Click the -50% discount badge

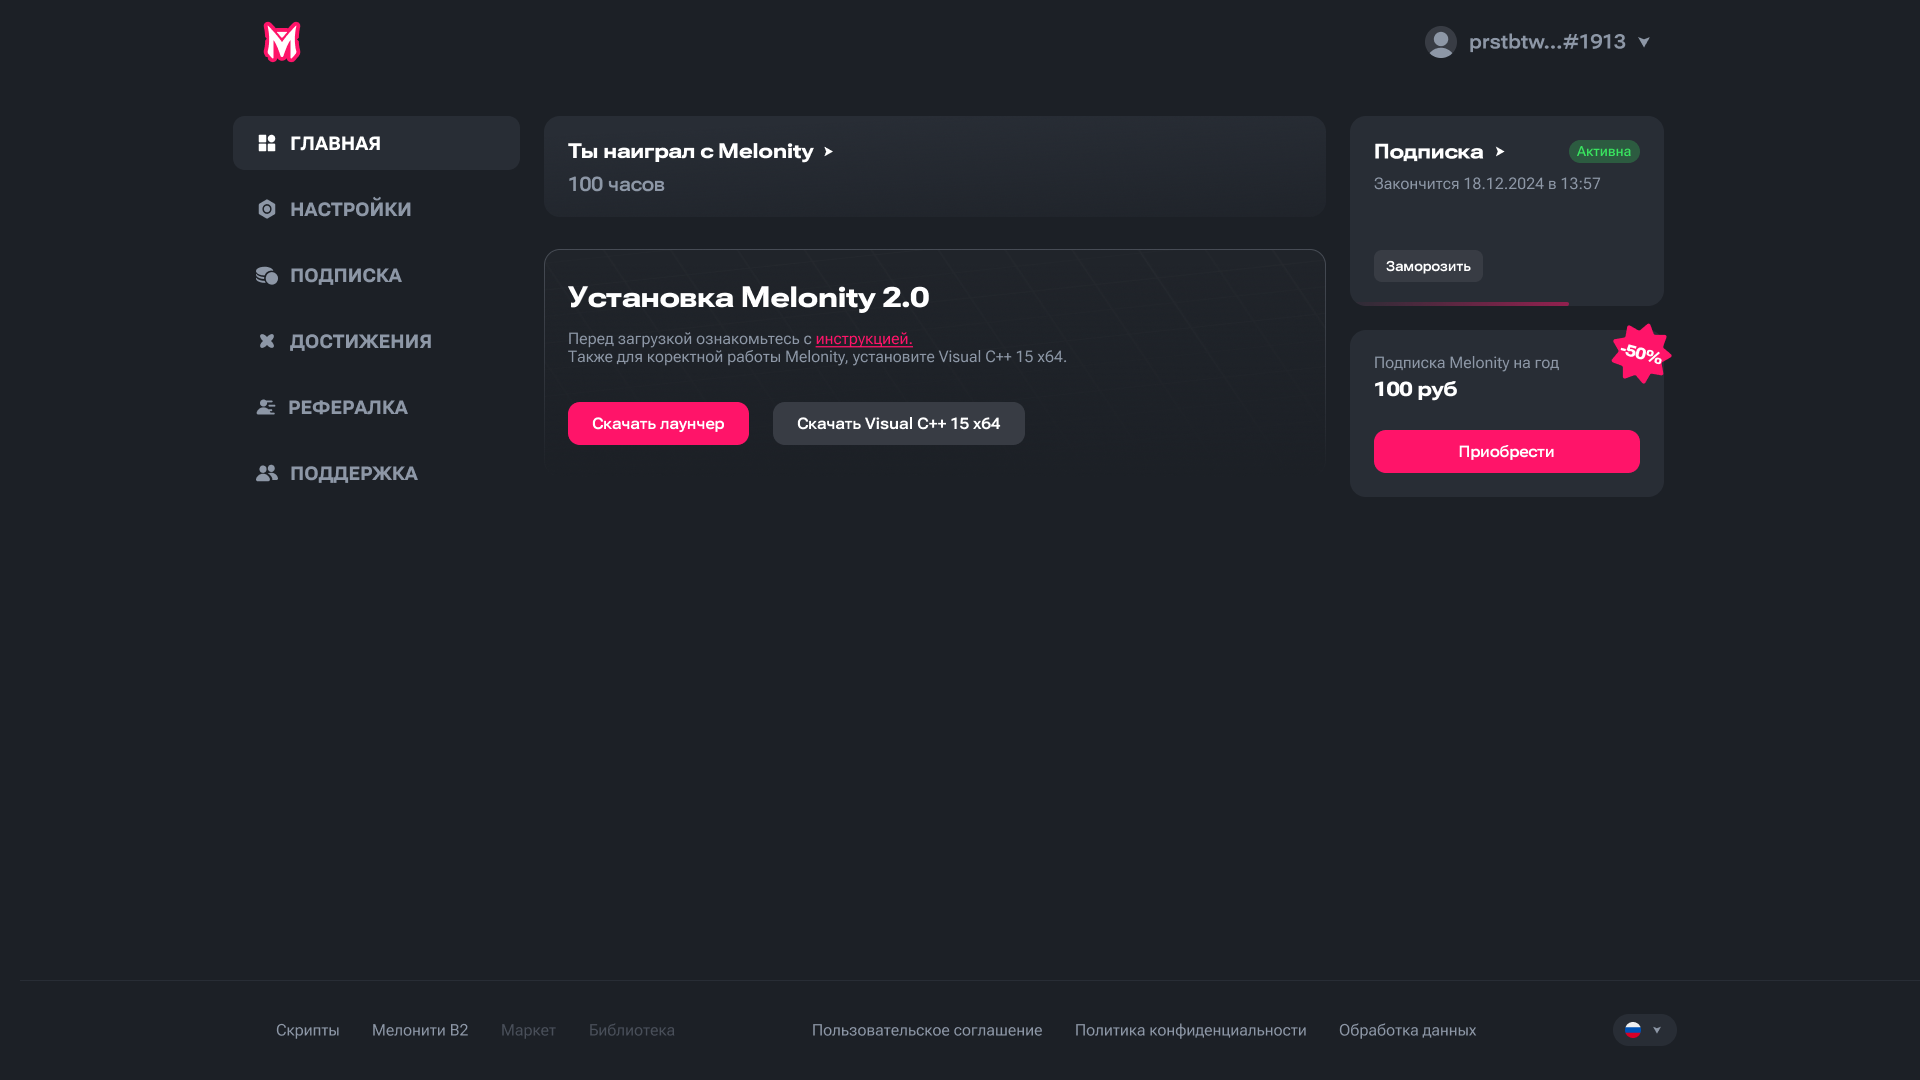point(1641,353)
